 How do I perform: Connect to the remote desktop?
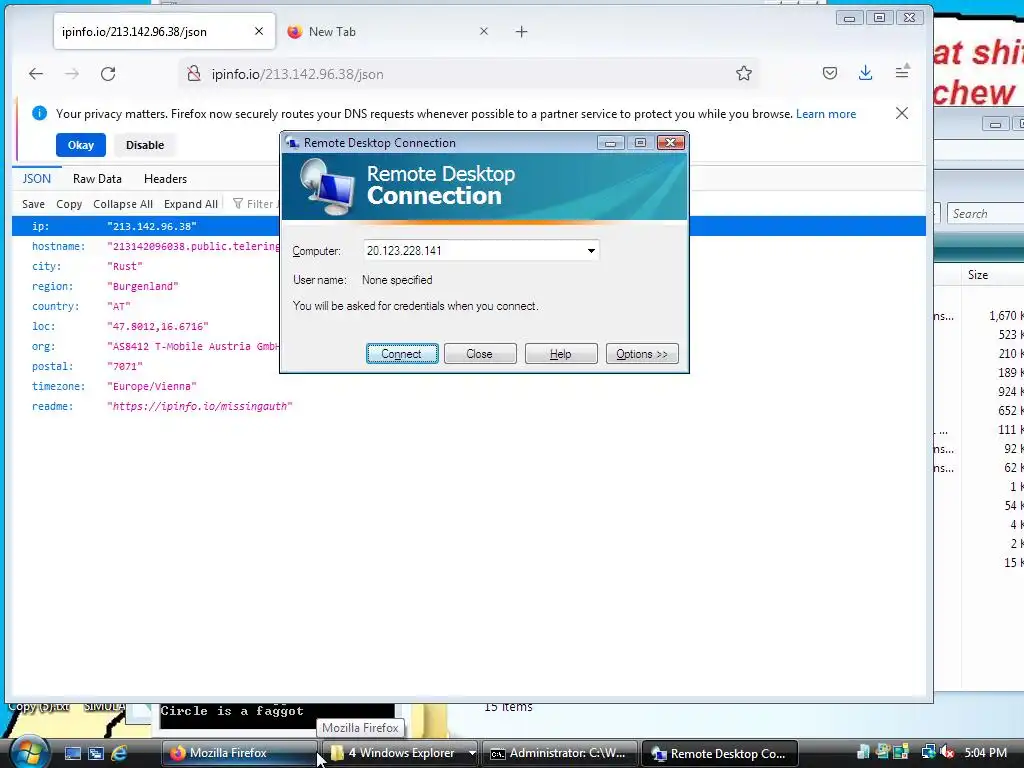tap(402, 354)
